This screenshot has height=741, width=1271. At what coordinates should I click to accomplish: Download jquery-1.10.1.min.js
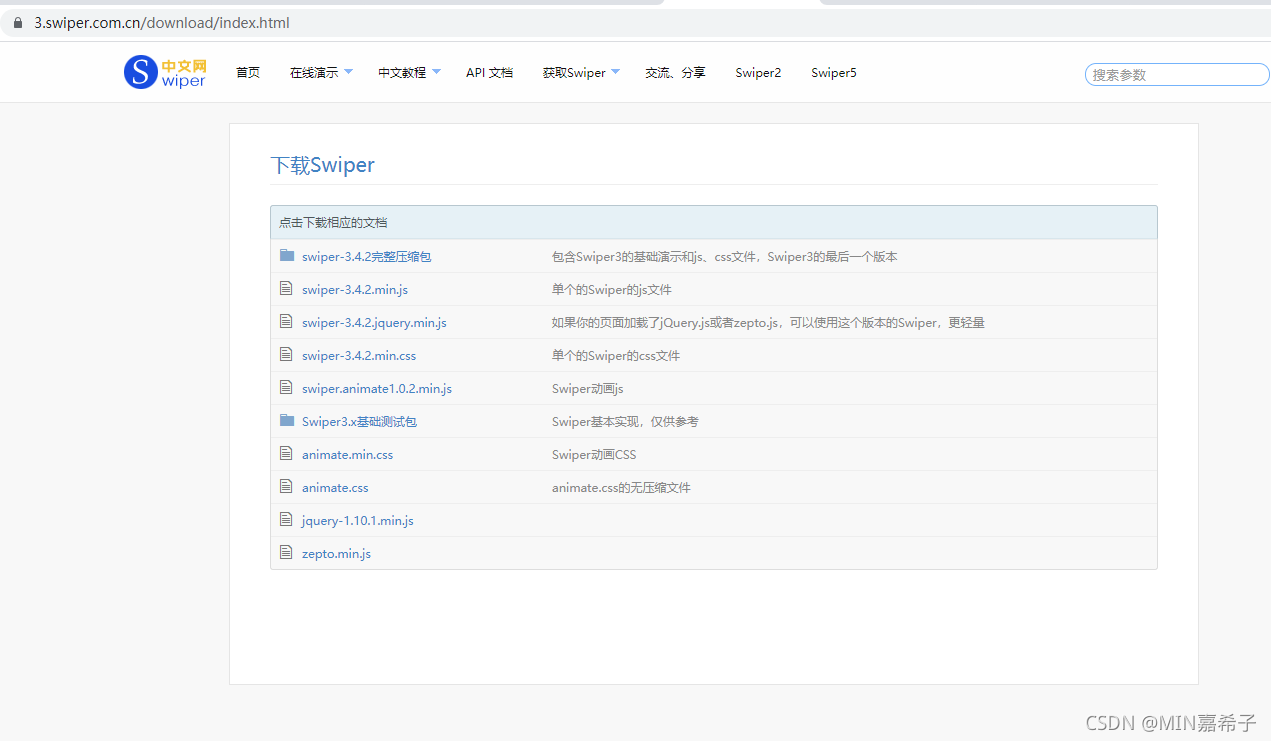[357, 521]
